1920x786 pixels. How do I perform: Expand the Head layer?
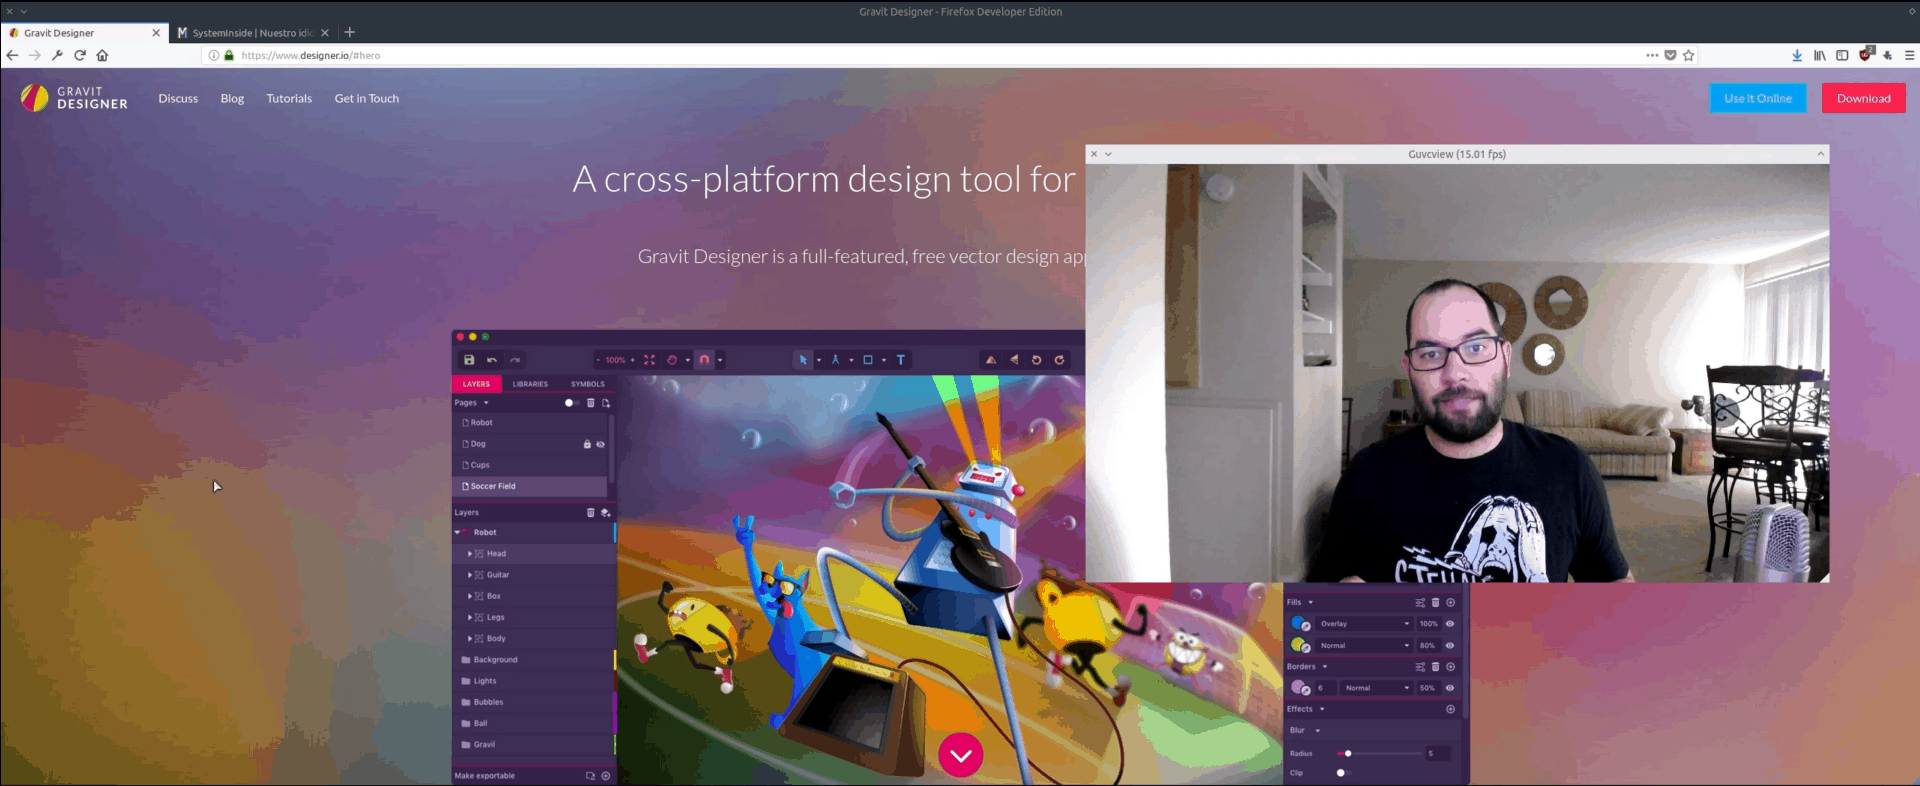pos(470,553)
